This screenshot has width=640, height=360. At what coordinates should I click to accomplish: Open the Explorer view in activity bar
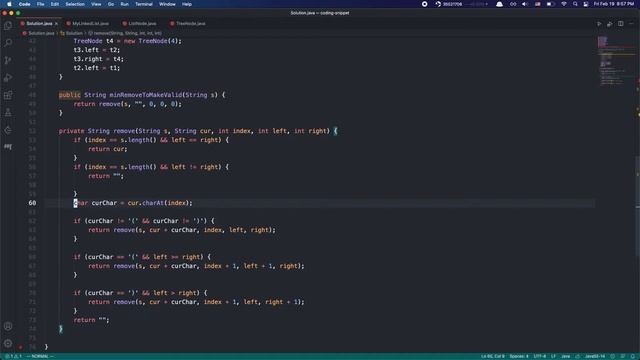(8, 26)
